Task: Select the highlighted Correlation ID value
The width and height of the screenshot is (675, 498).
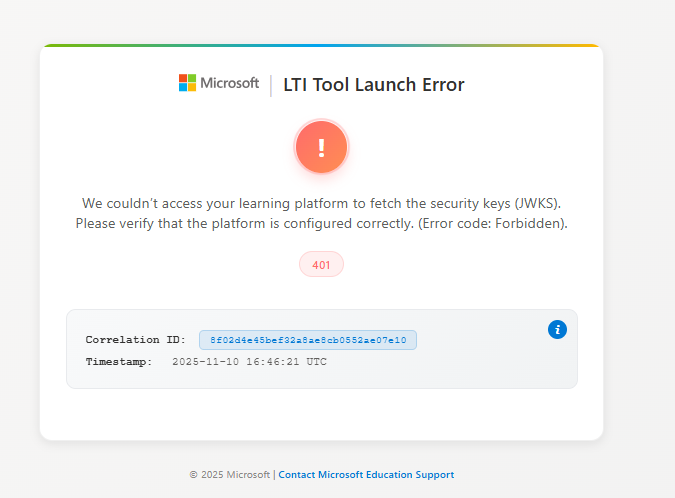Action: click(x=308, y=340)
